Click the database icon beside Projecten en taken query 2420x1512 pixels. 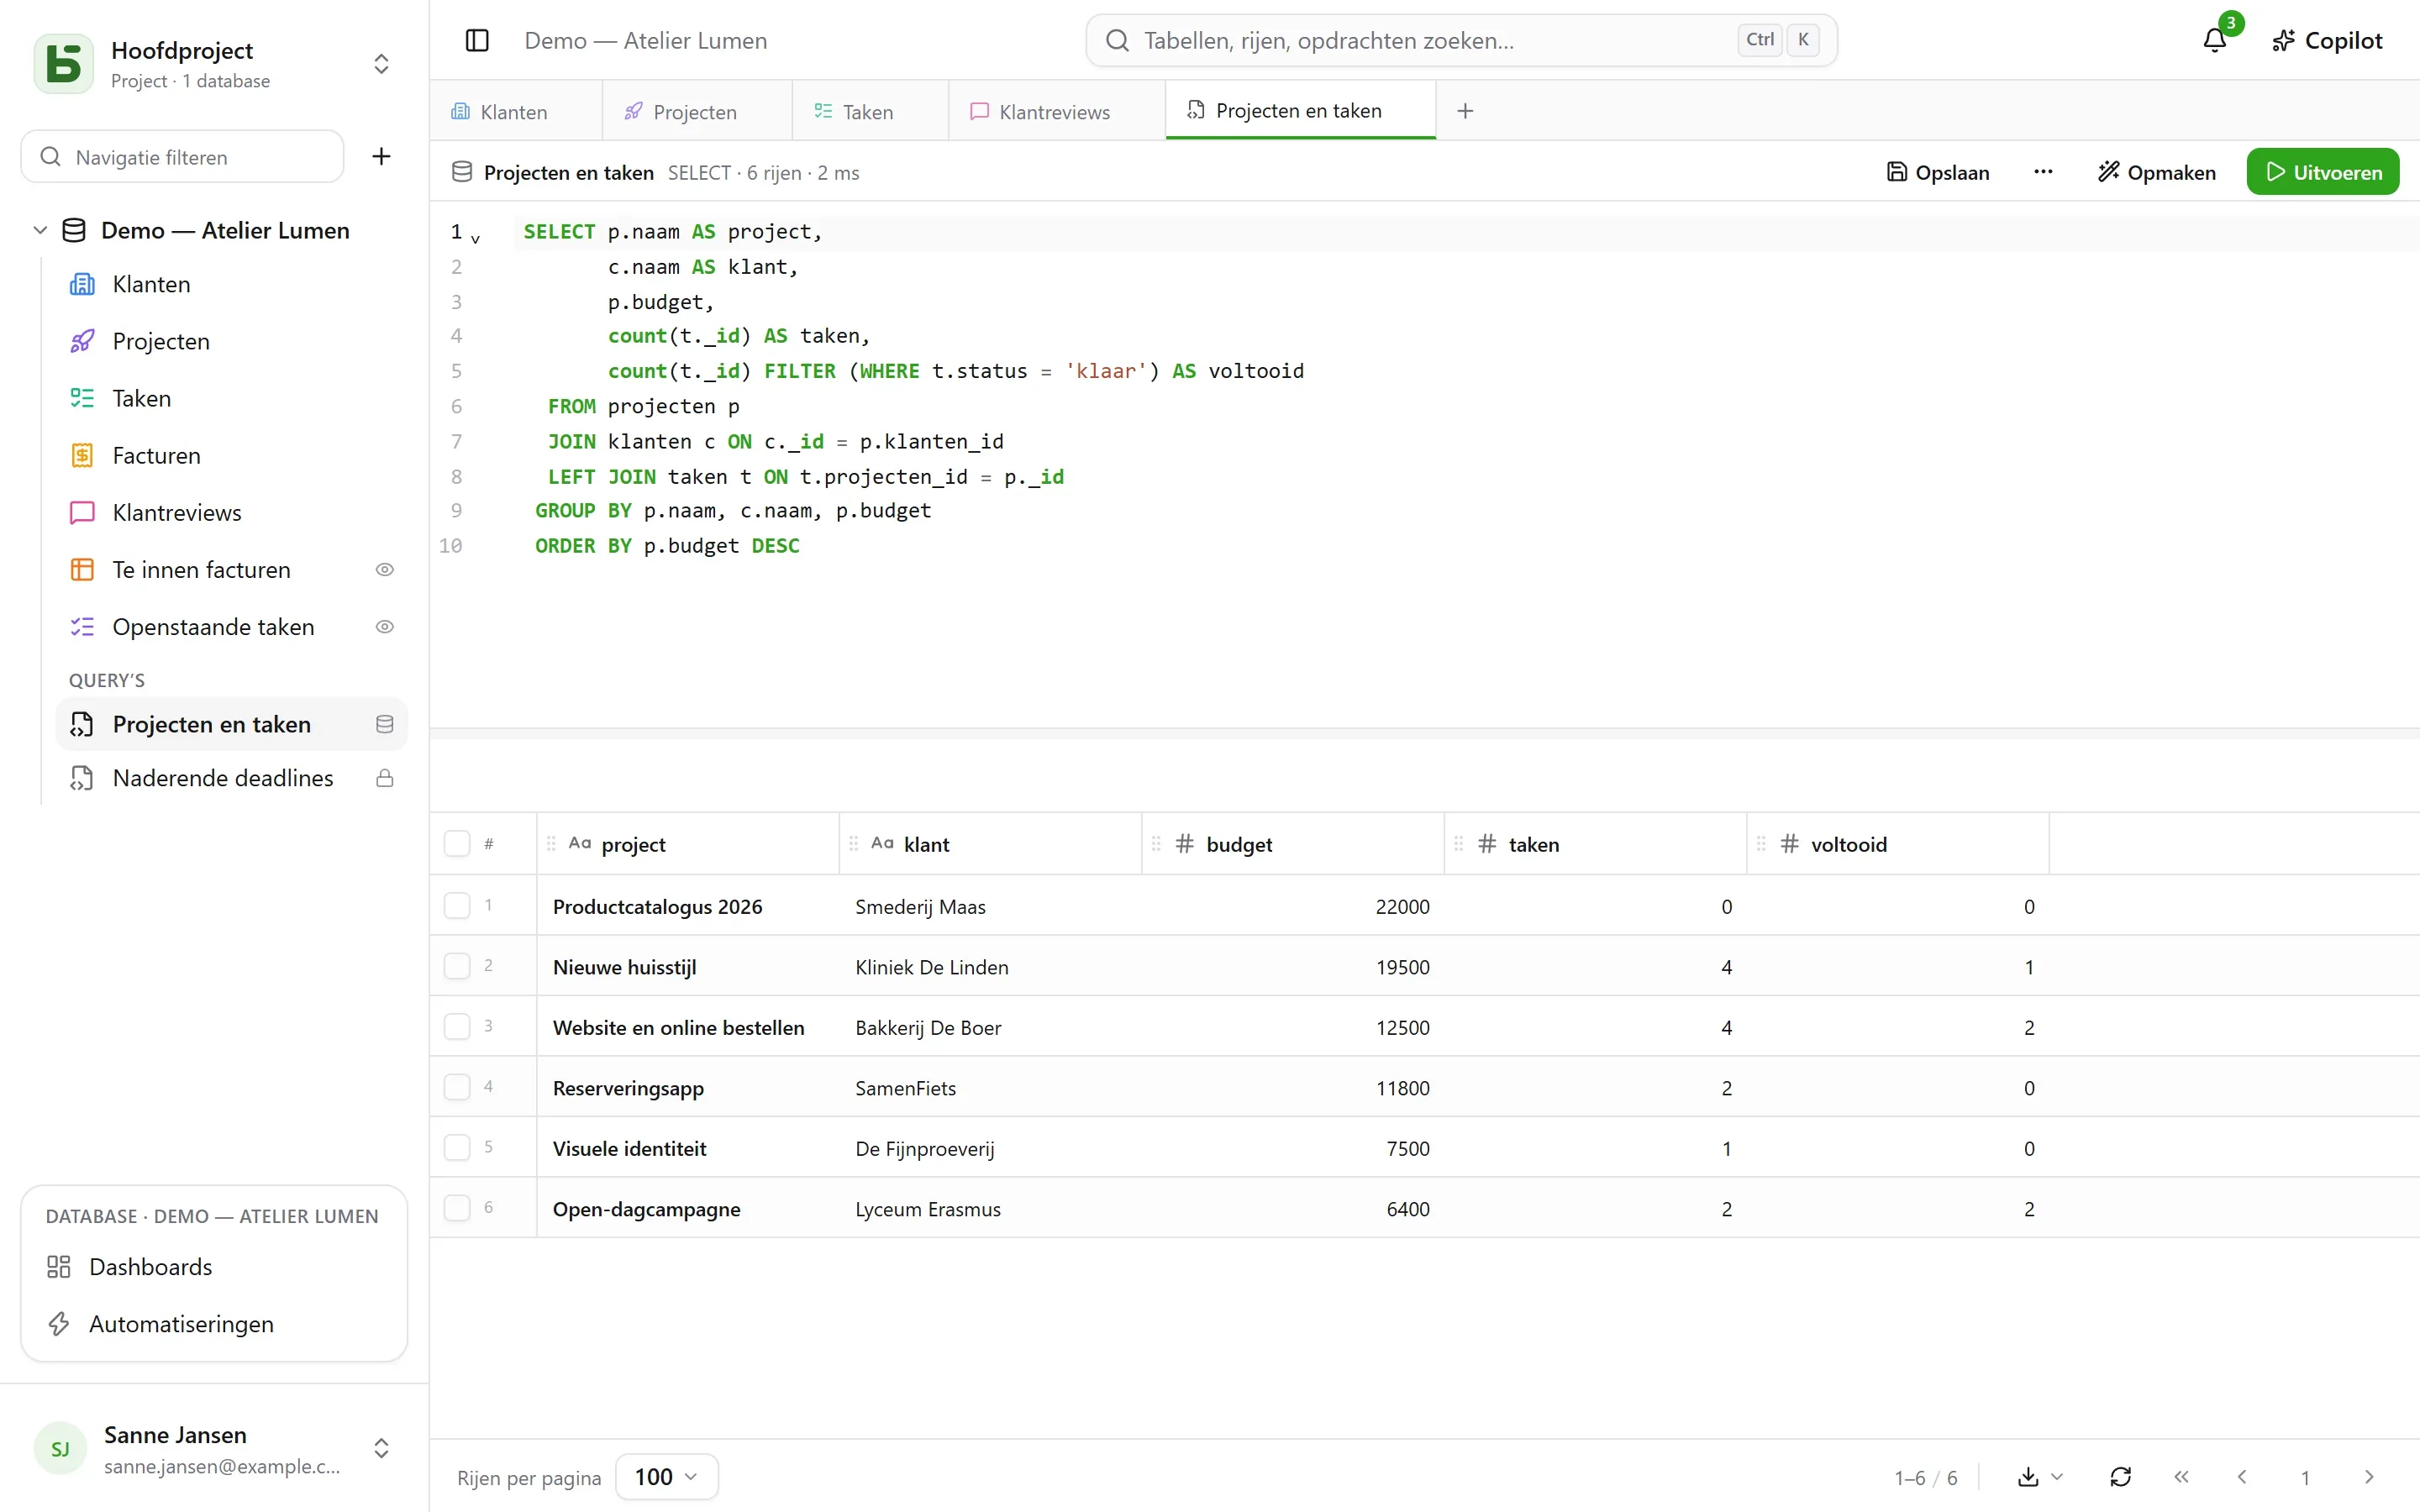pyautogui.click(x=384, y=724)
